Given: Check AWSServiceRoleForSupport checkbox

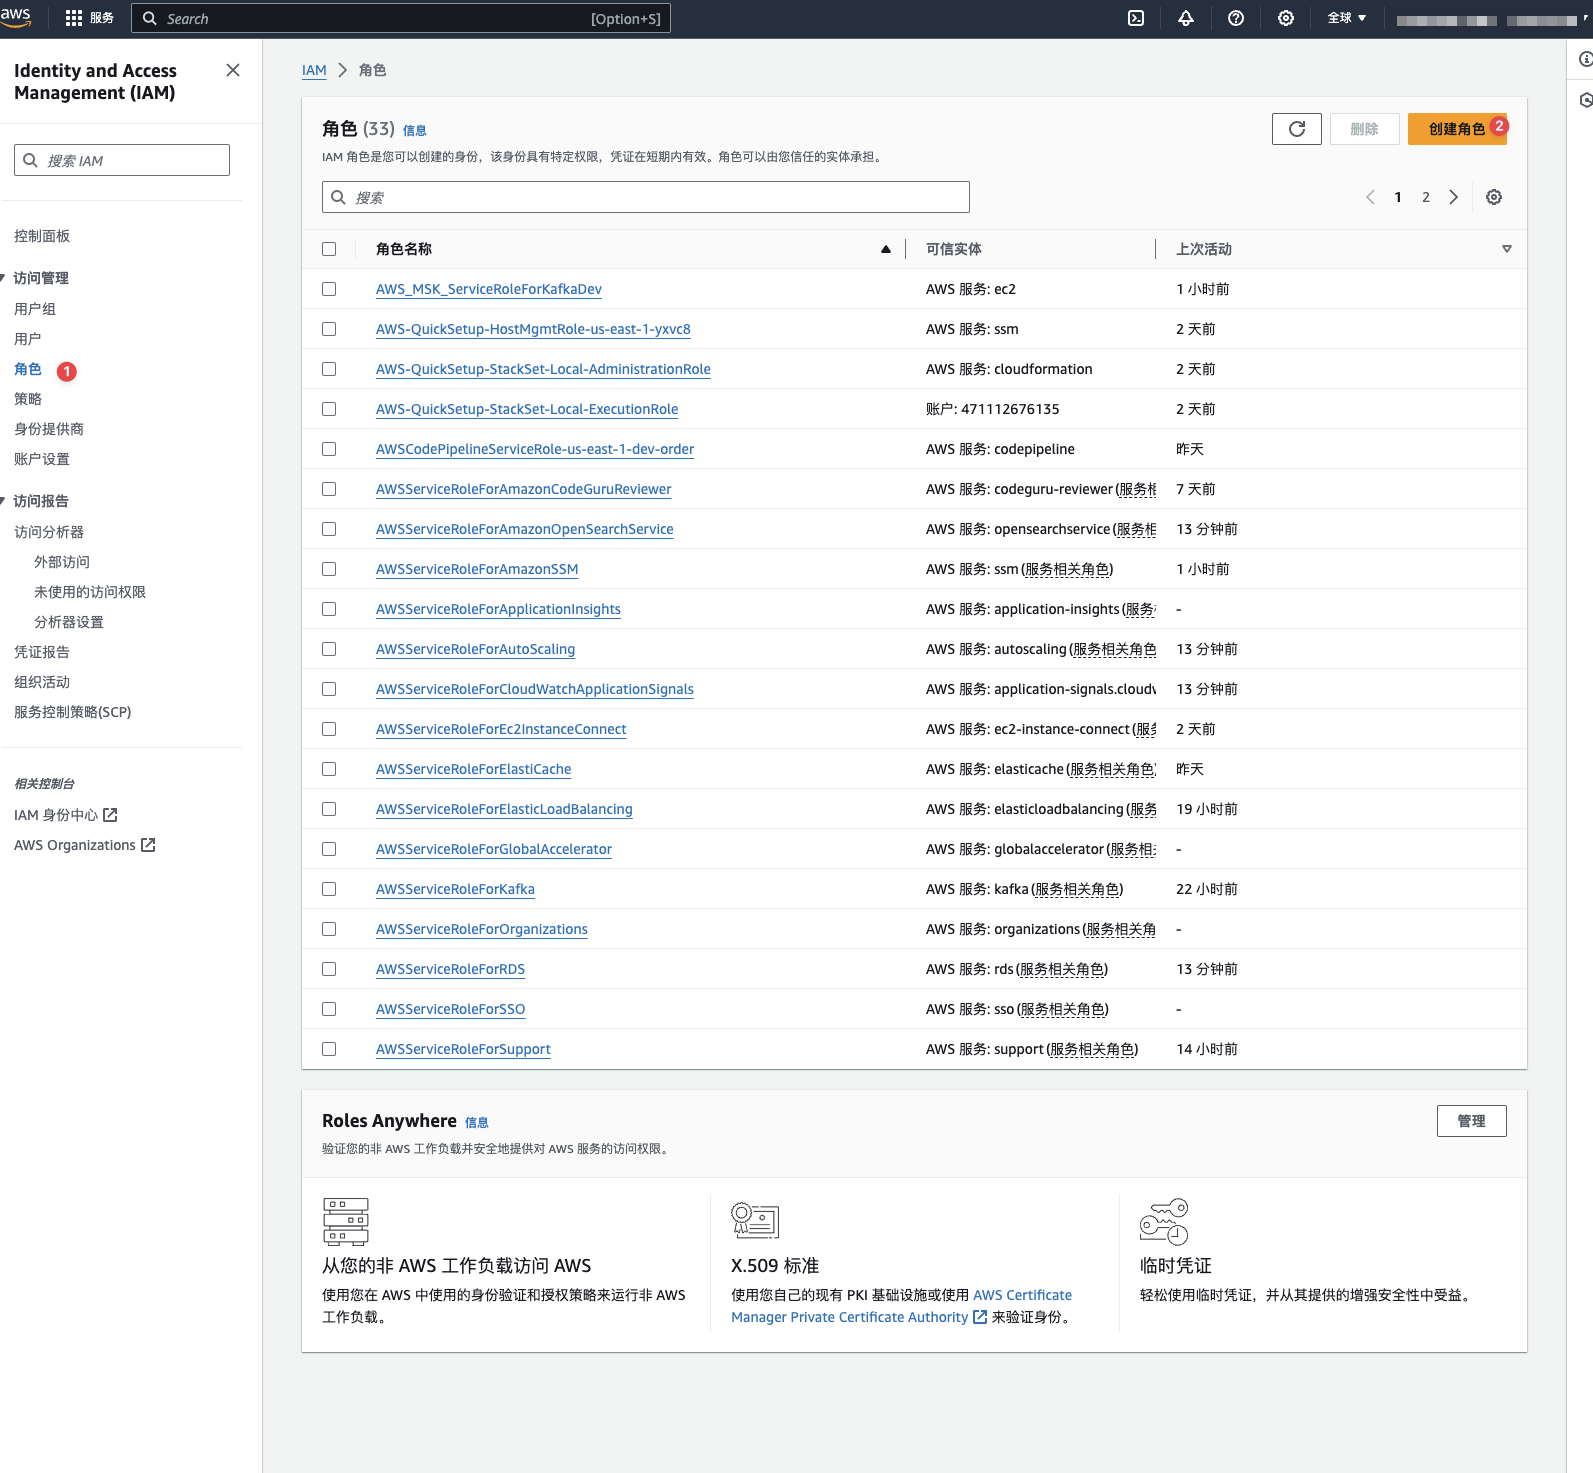Looking at the screenshot, I should point(329,1049).
